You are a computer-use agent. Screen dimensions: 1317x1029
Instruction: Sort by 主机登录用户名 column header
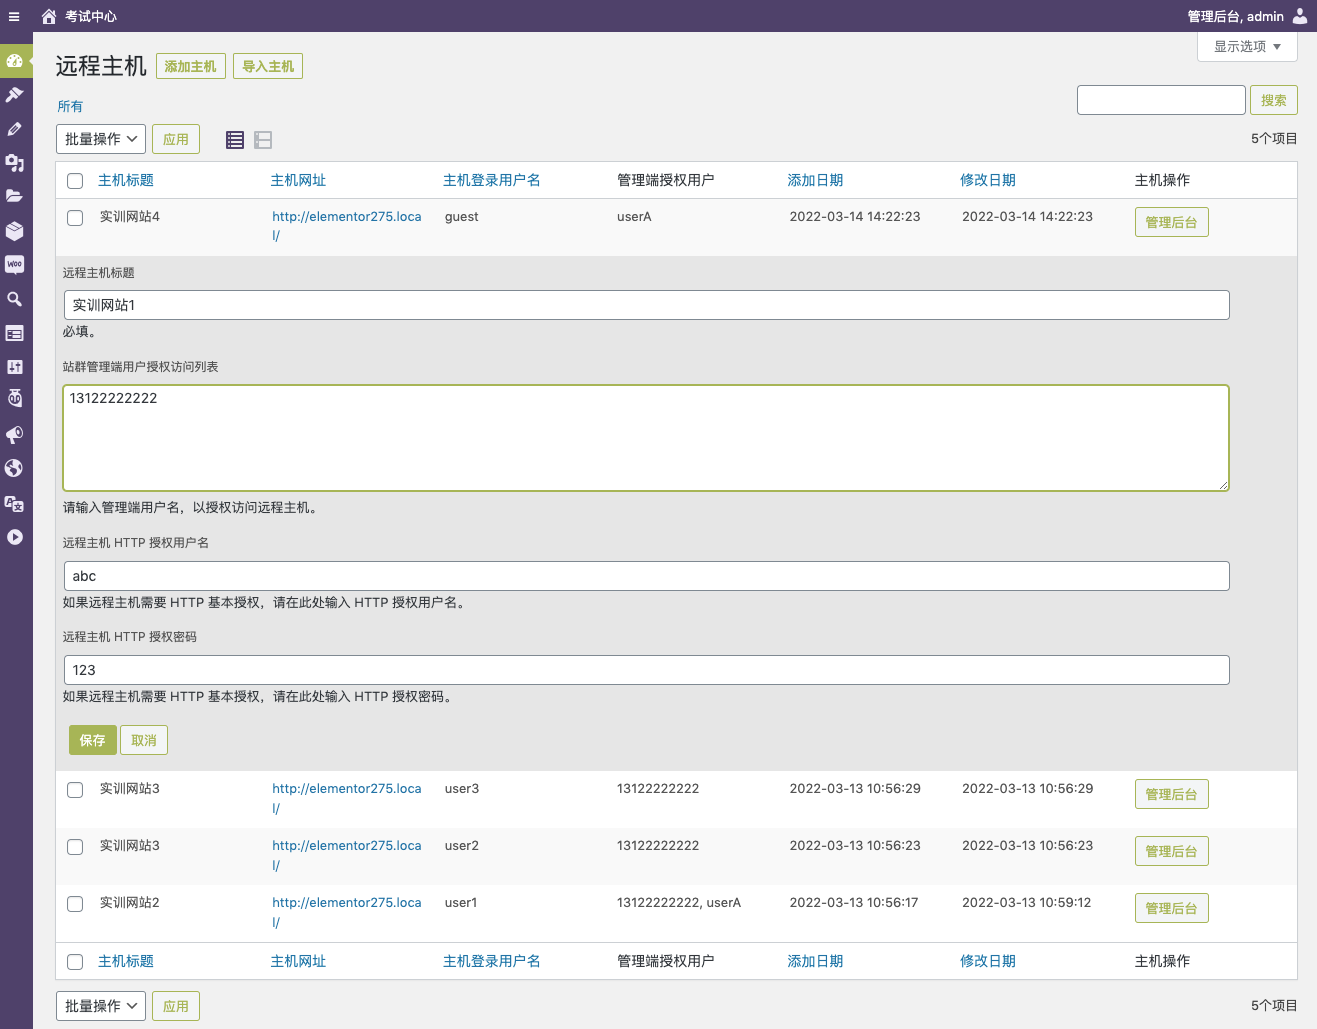coord(492,180)
